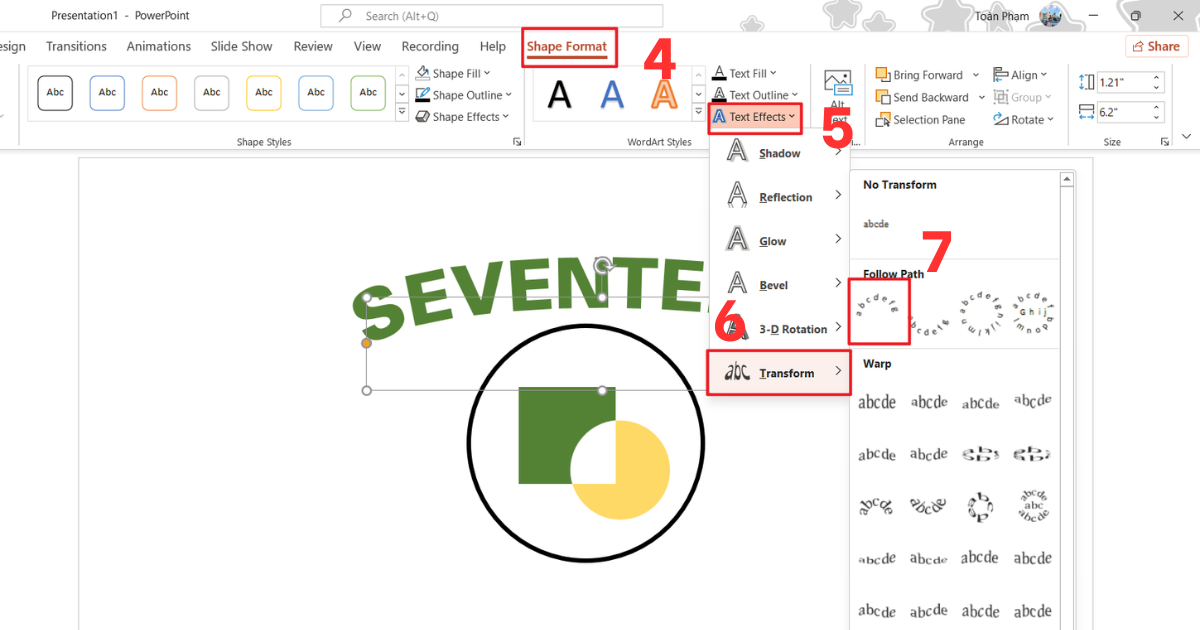1200x630 pixels.
Task: Open the Text Outline dropdown
Action: click(753, 95)
